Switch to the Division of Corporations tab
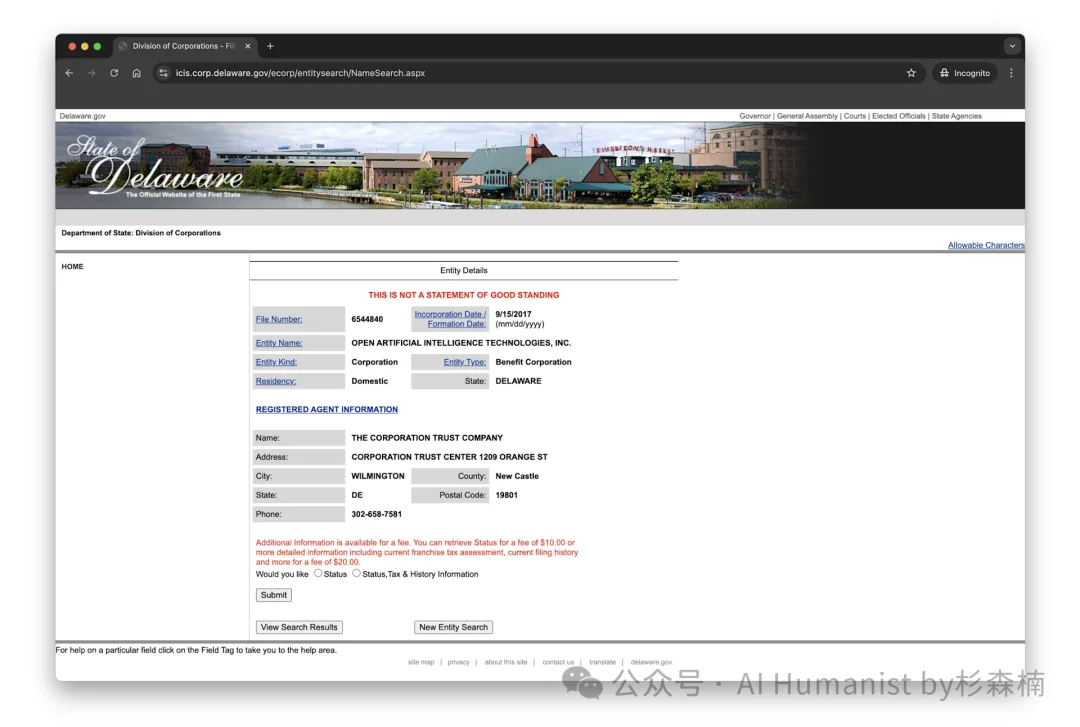Image resolution: width=1080 pixels, height=727 pixels. click(180, 45)
